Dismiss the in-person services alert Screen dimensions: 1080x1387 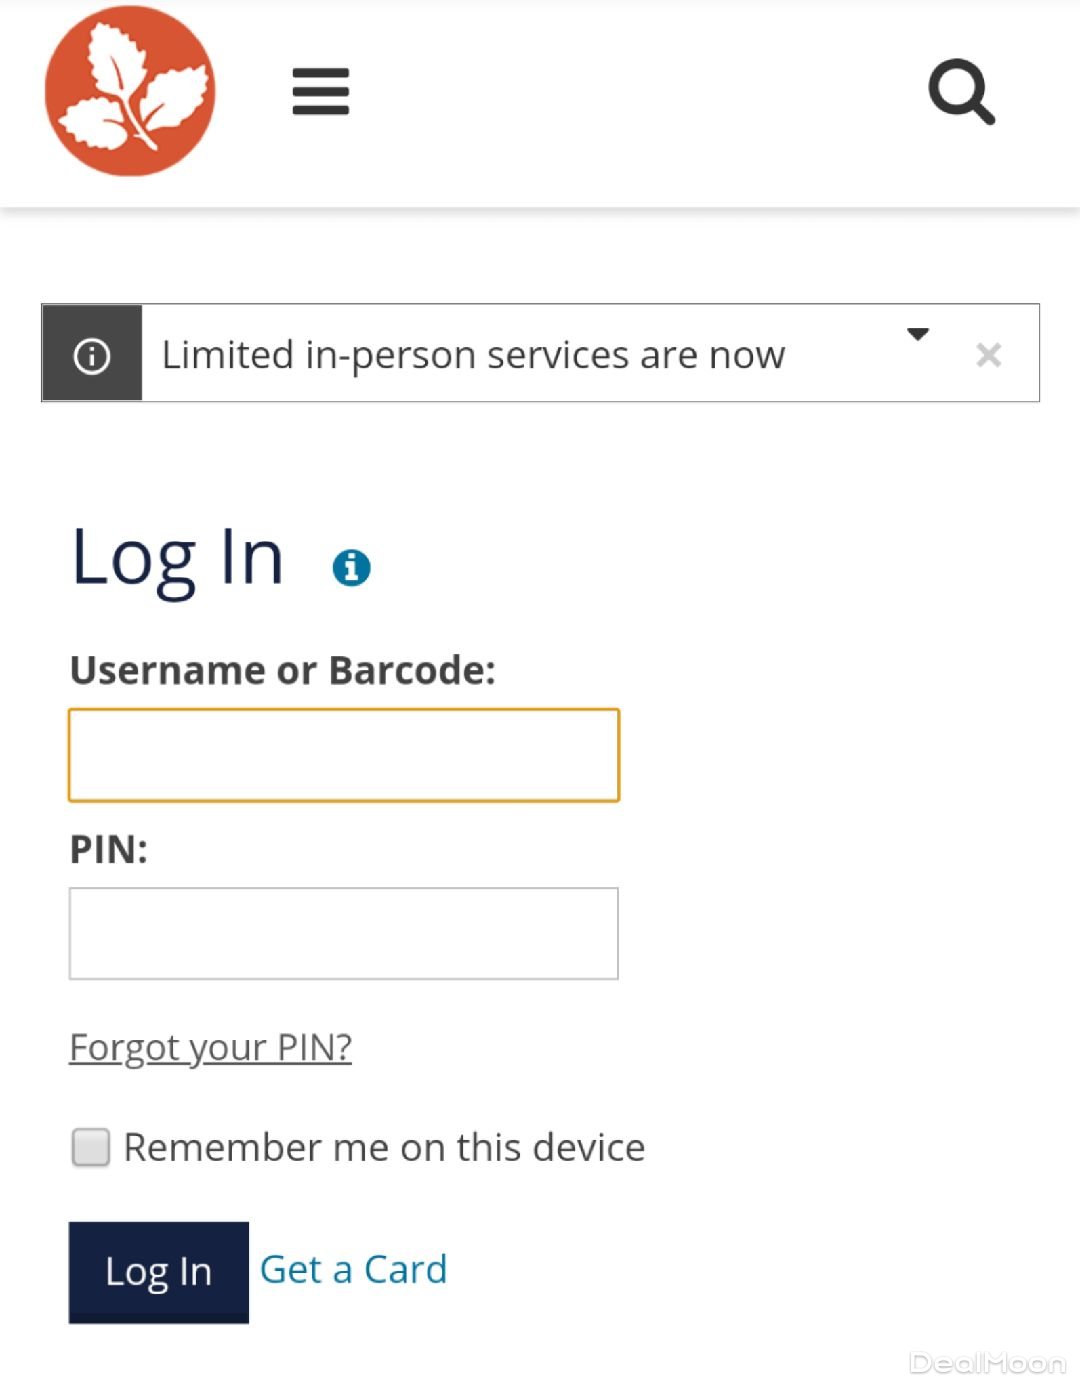(988, 355)
